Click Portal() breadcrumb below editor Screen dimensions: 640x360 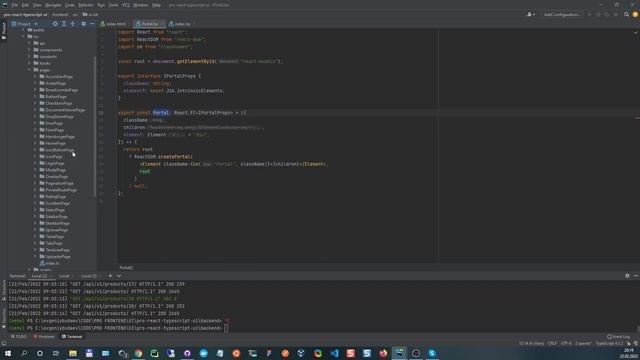tap(126, 268)
